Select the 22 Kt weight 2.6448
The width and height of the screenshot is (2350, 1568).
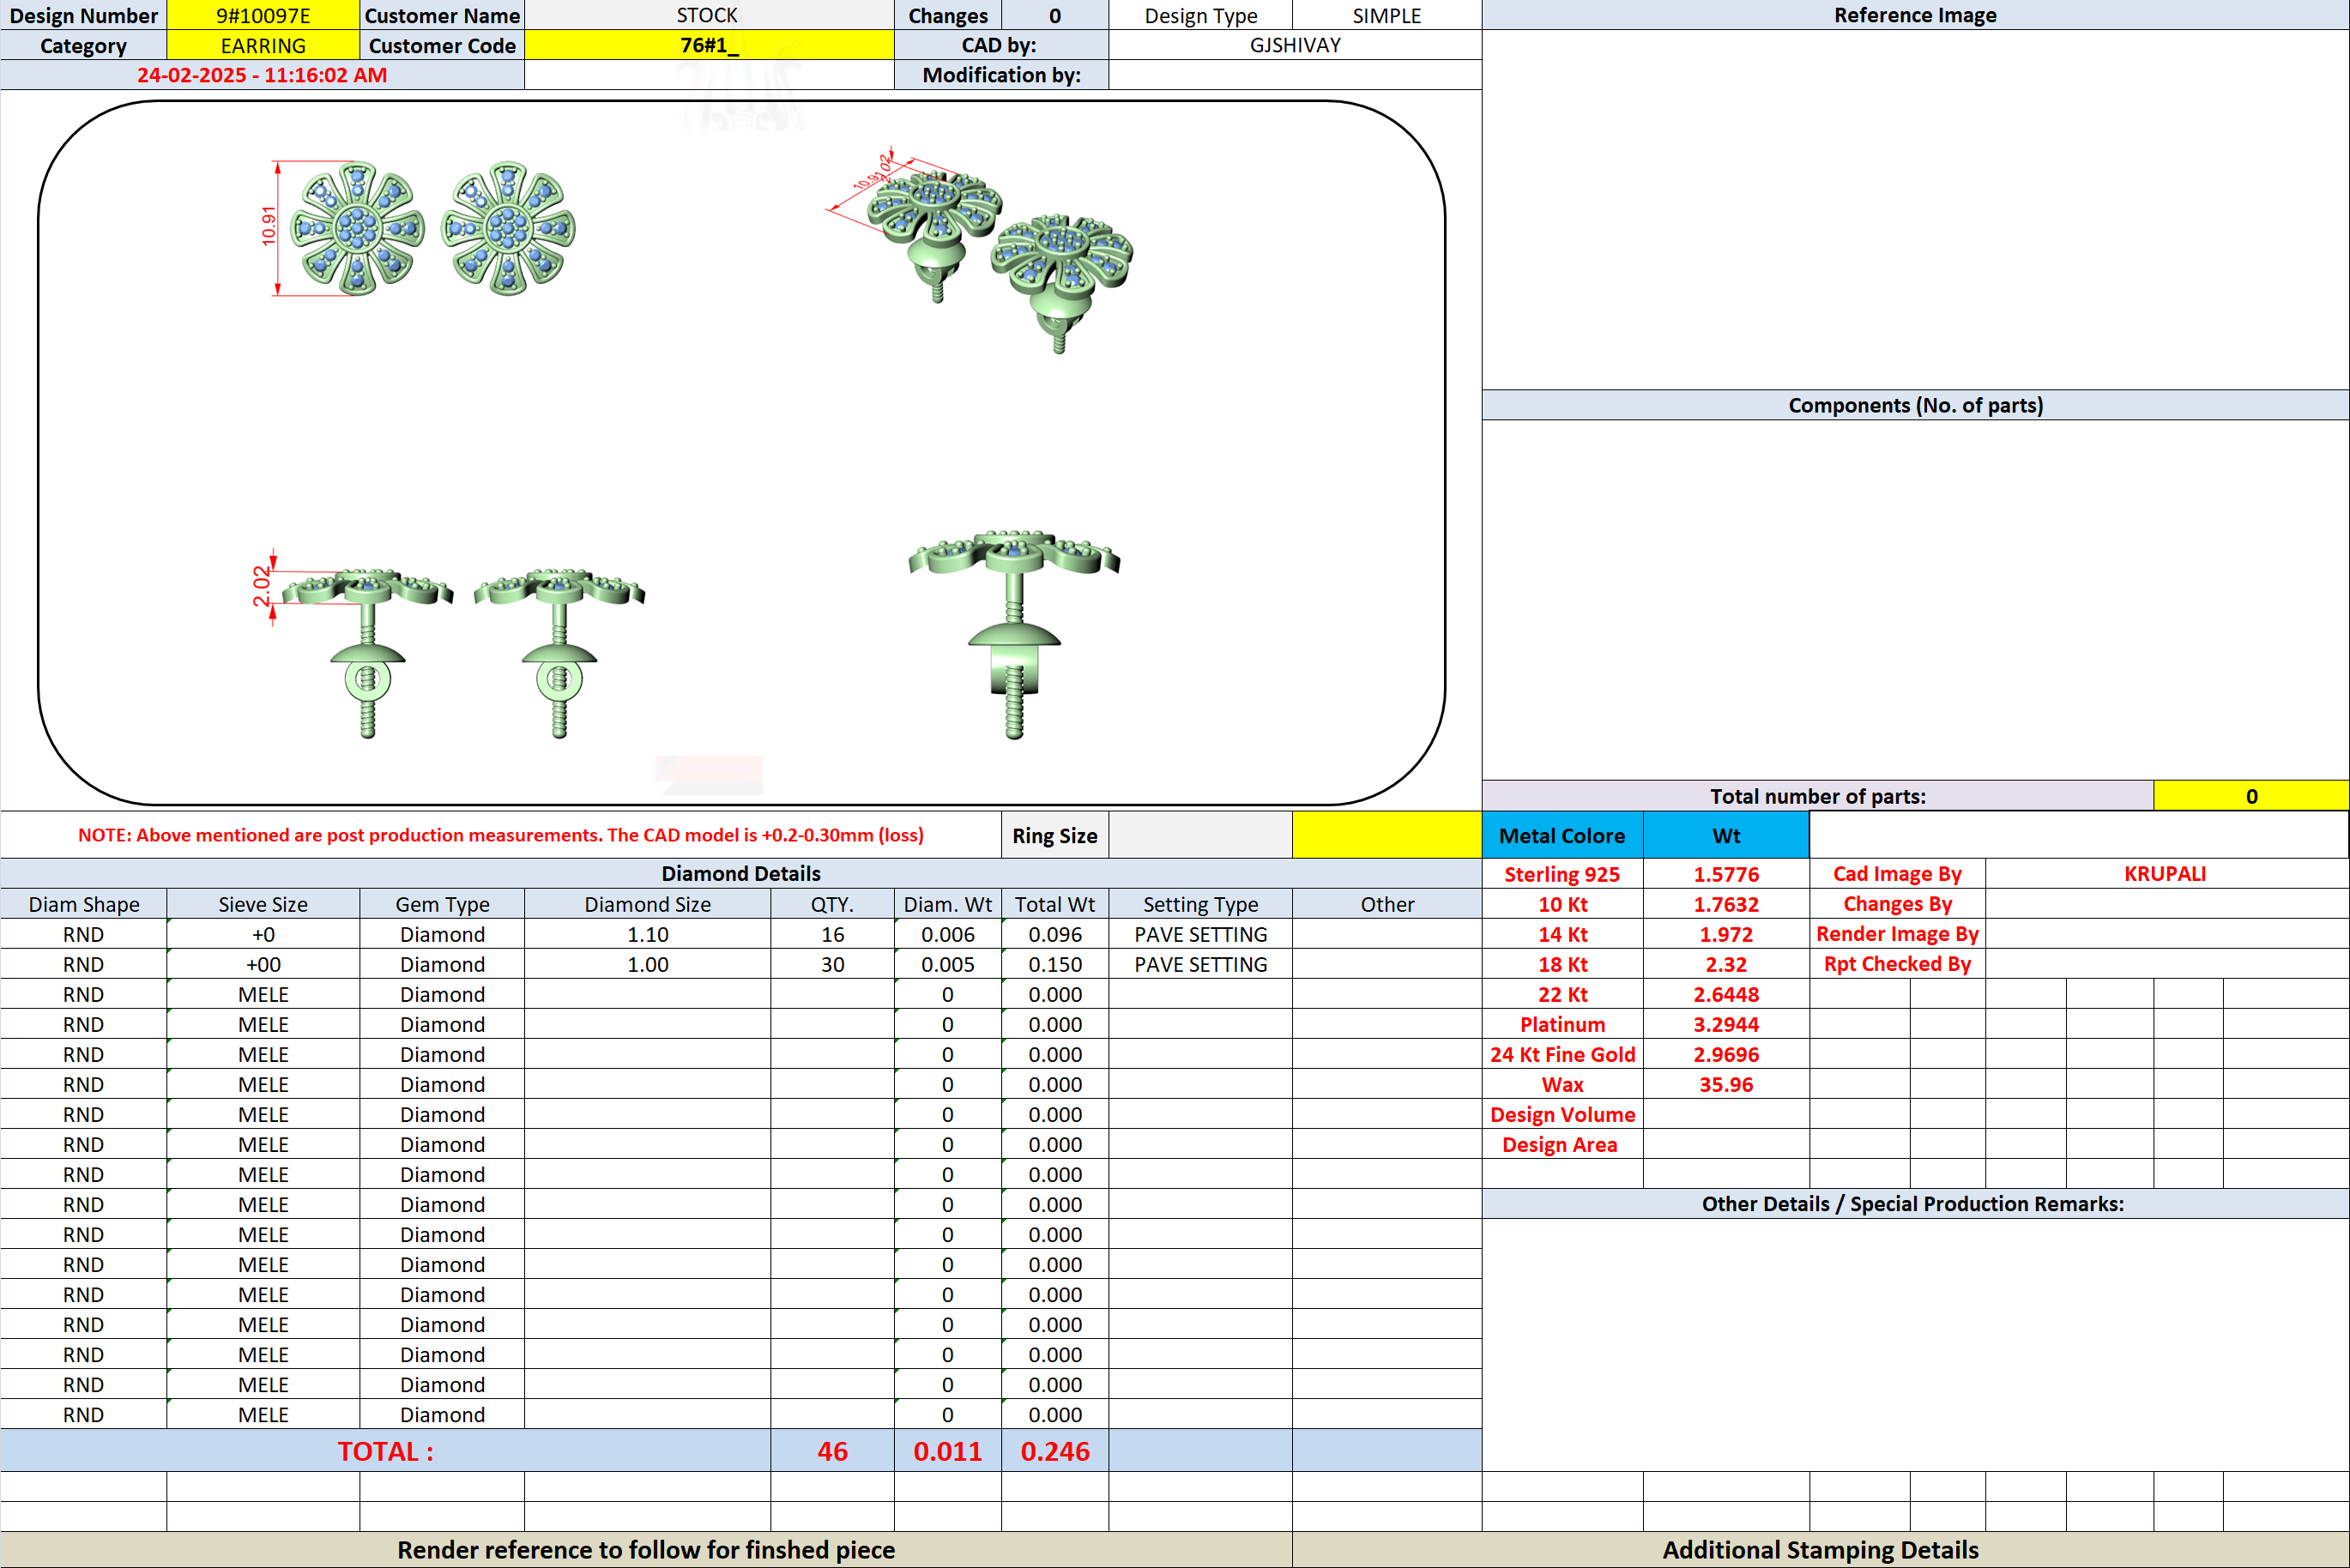[1726, 994]
